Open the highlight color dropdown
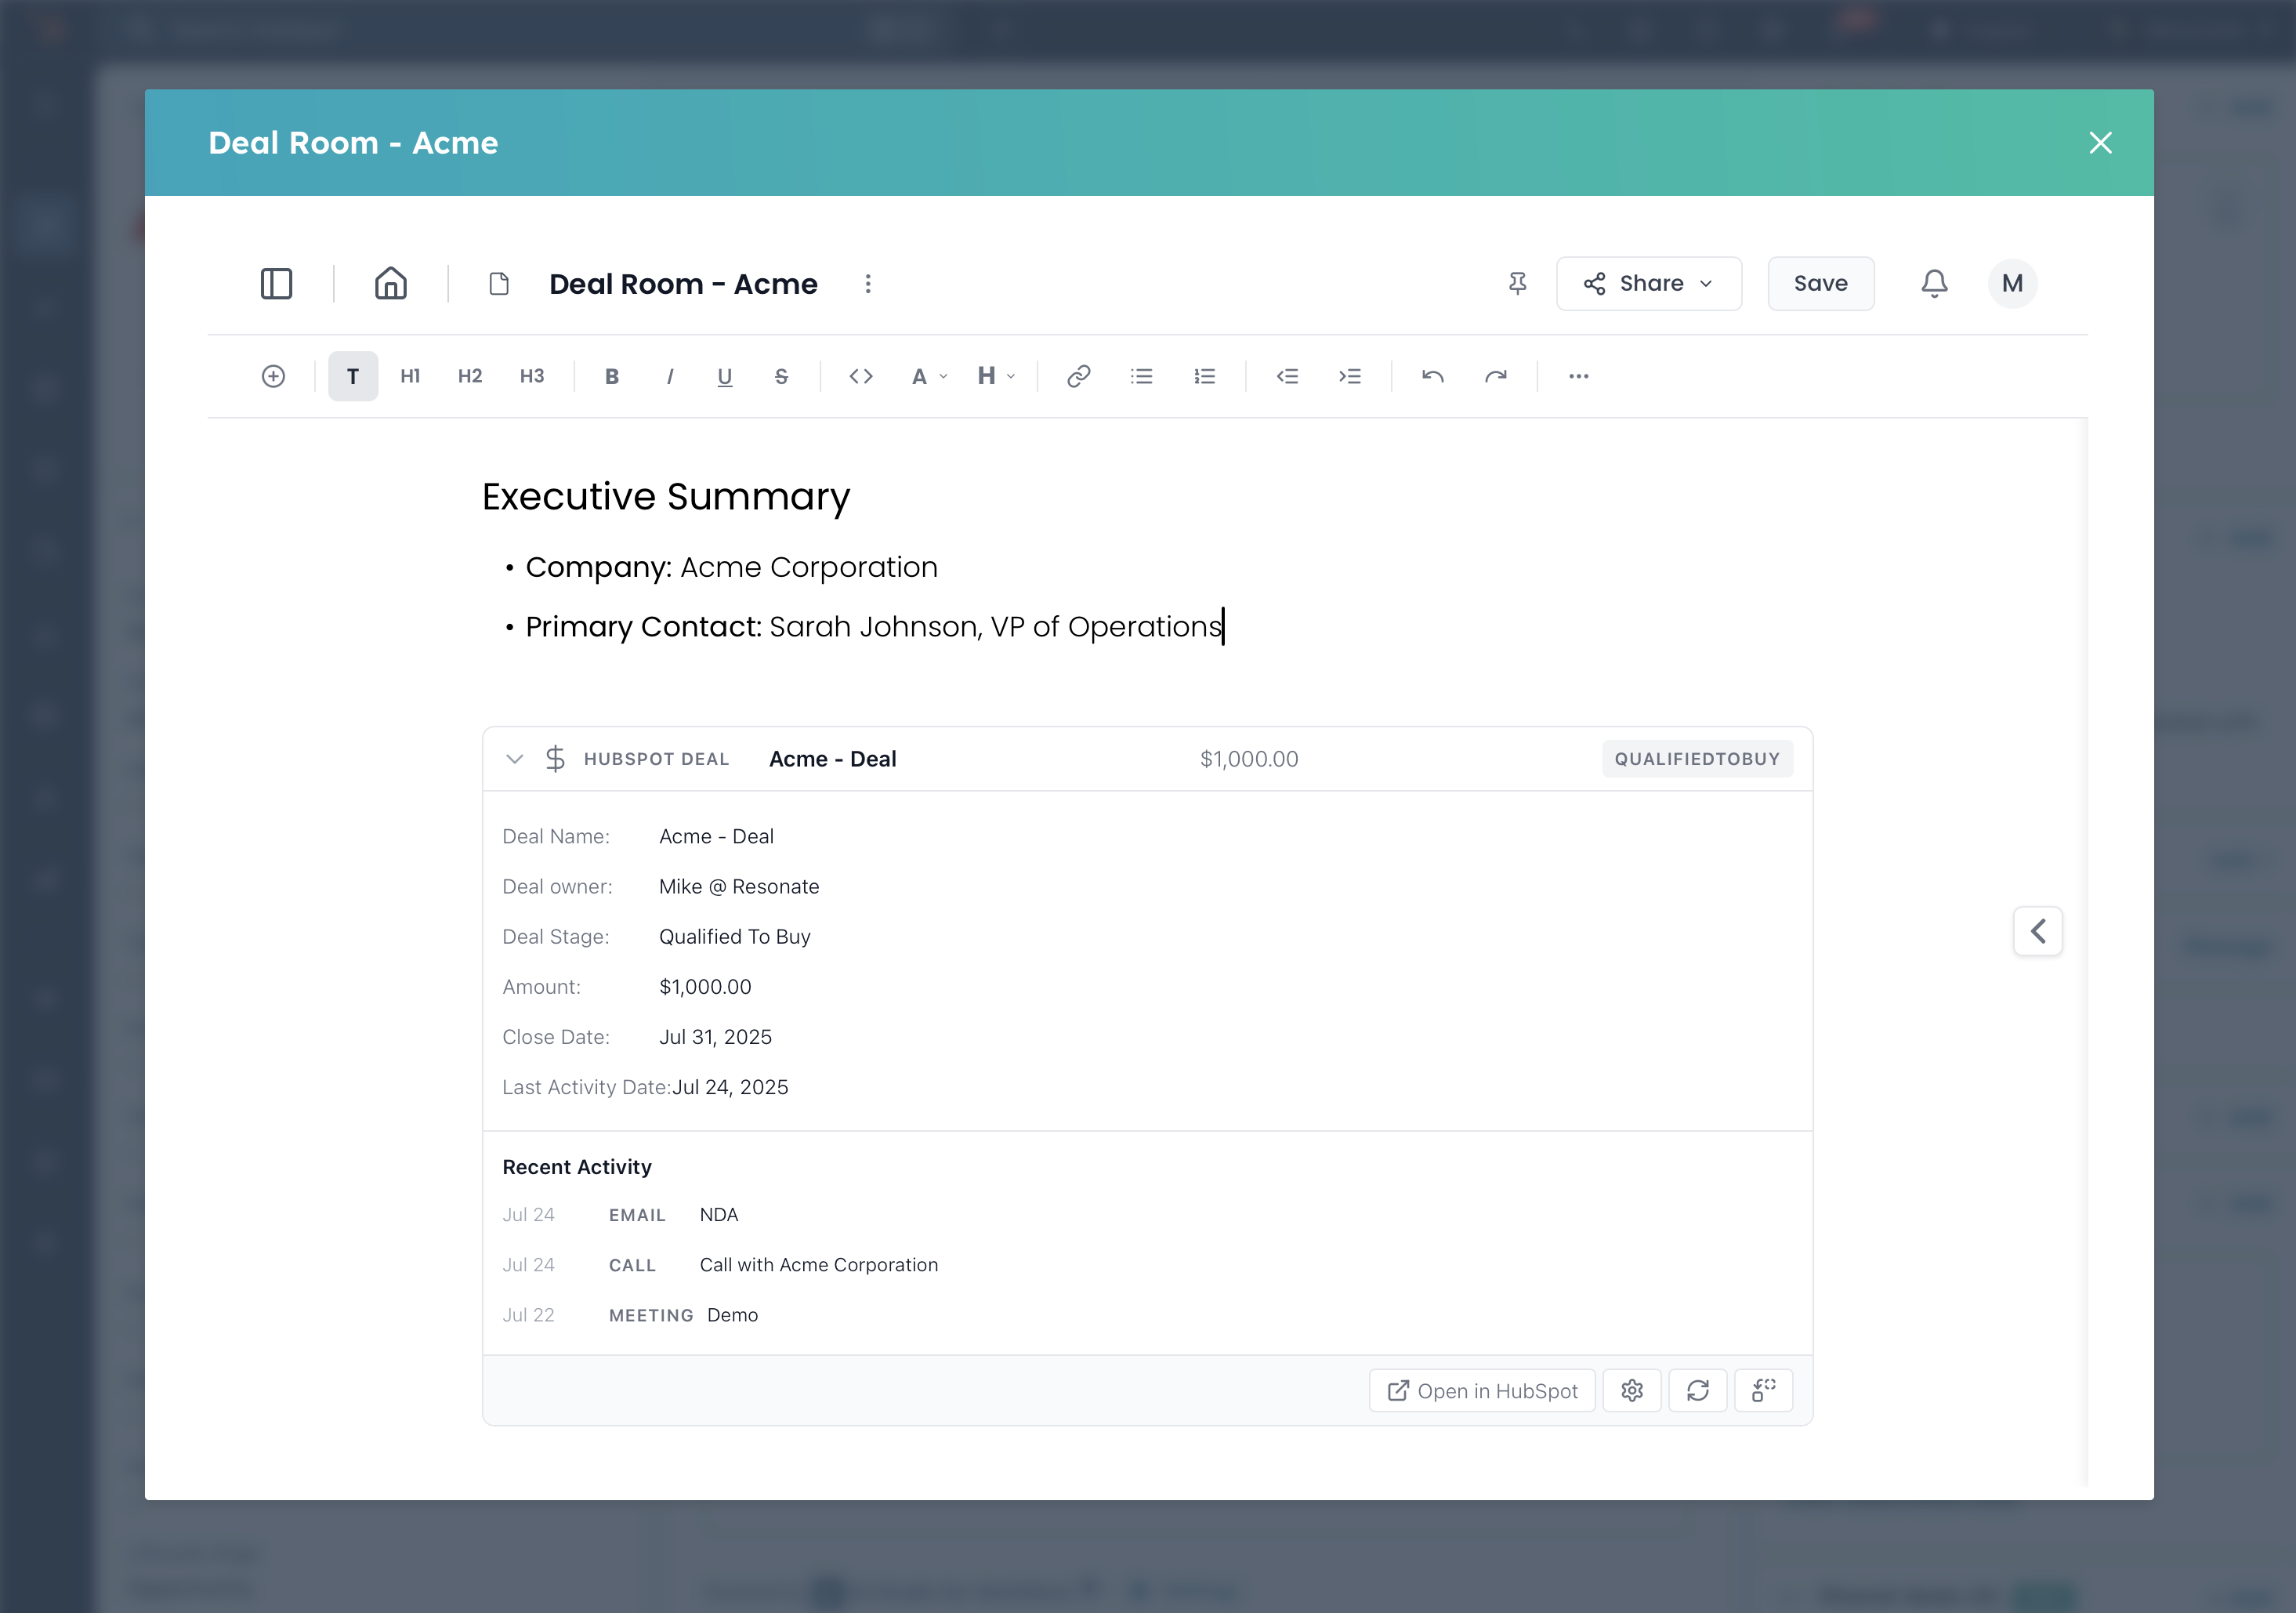Viewport: 2296px width, 1613px height. [995, 376]
